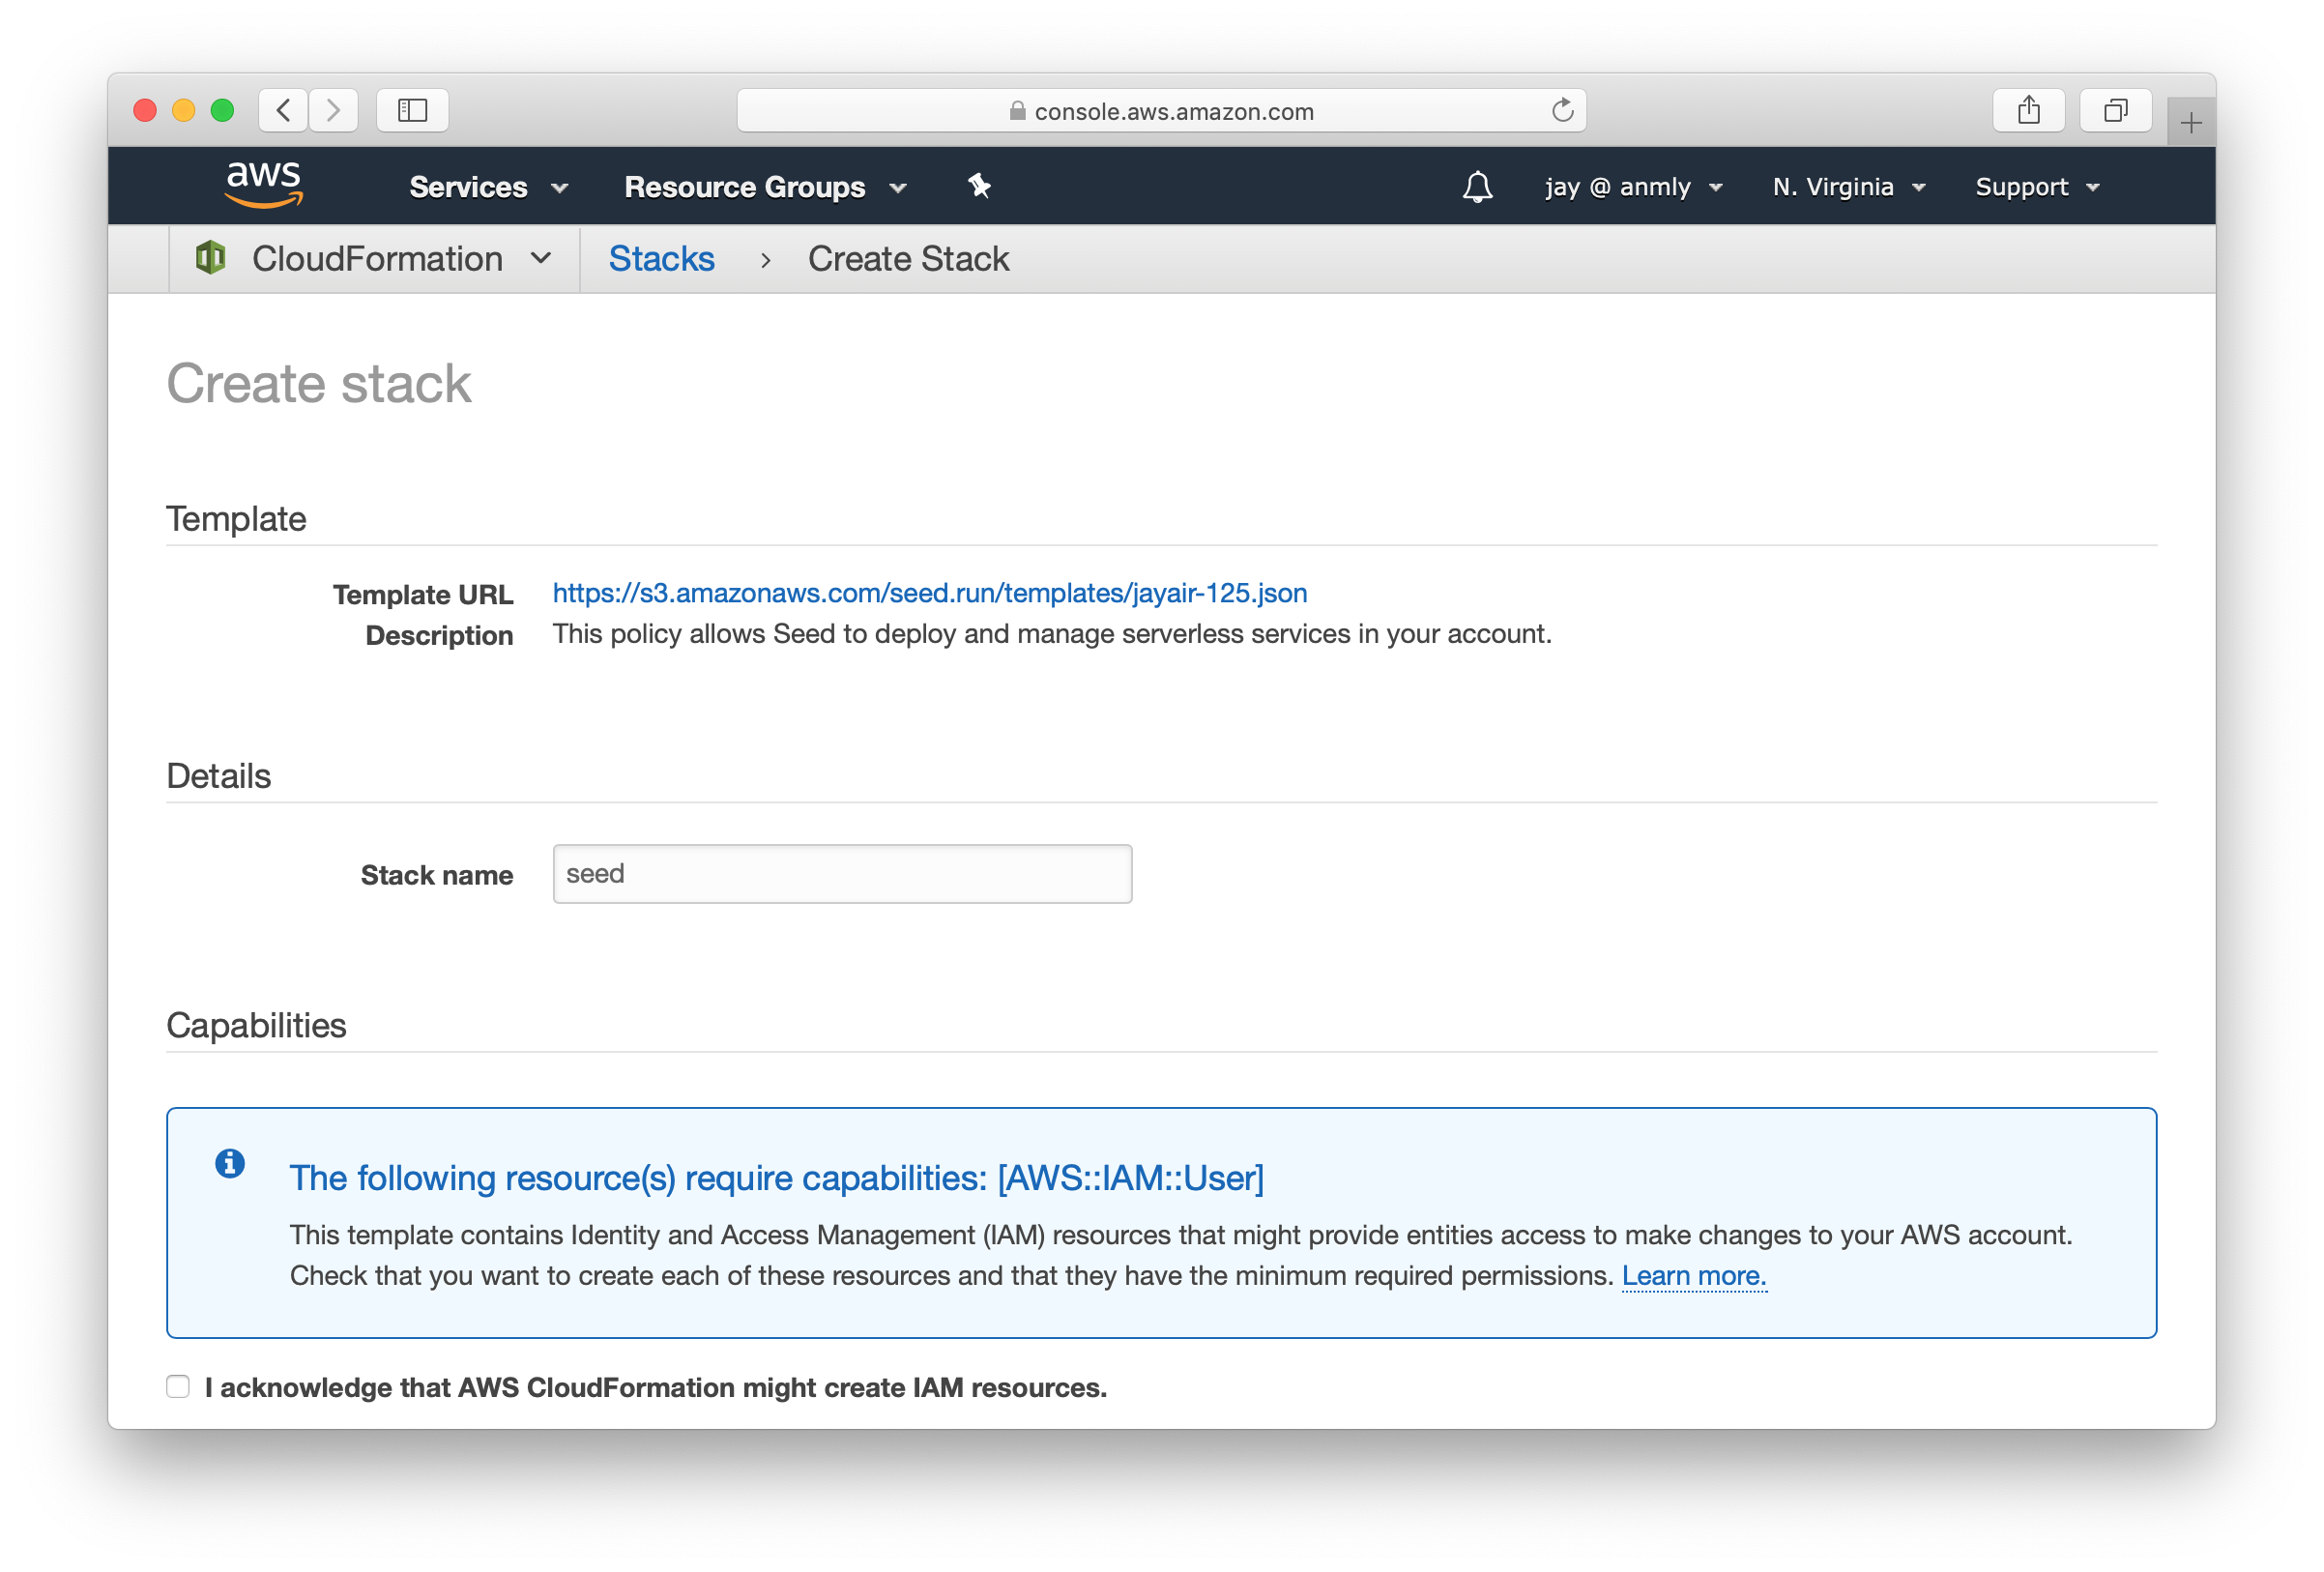
Task: Click the AWS logo home icon
Action: pos(264,185)
